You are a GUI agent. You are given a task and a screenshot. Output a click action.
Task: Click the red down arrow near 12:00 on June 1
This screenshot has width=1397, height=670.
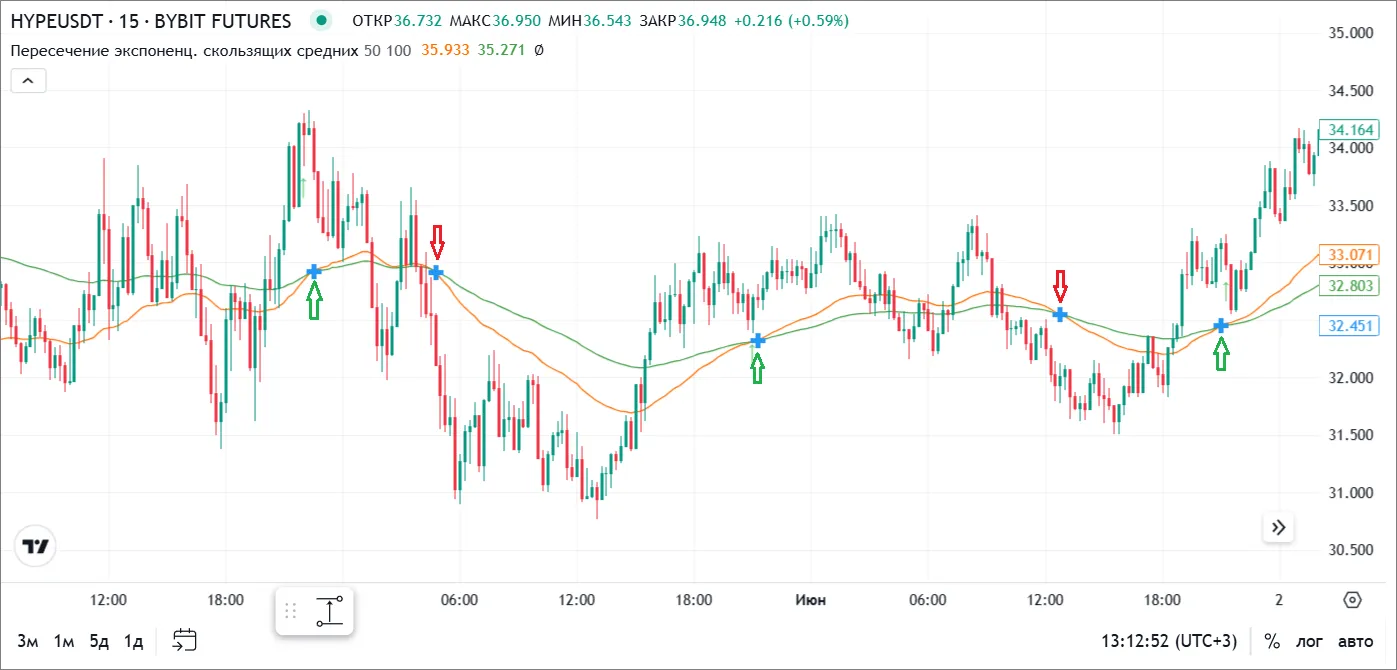(1060, 286)
